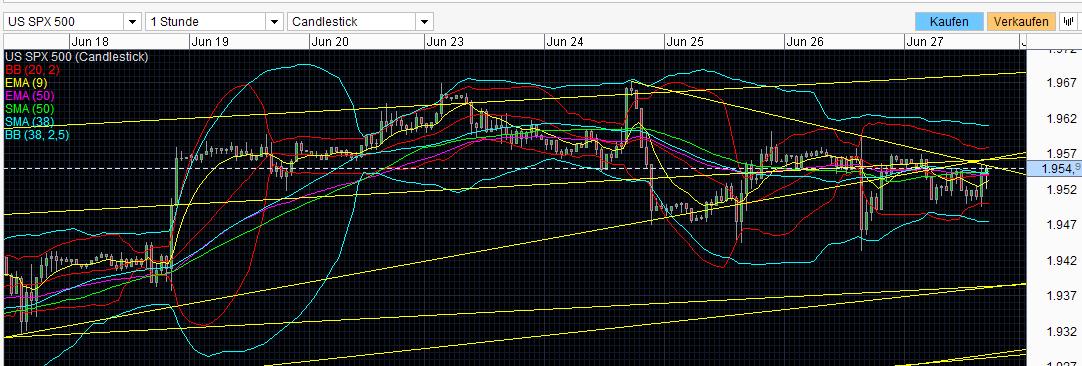Click the Jun 19 date label

tap(210, 41)
